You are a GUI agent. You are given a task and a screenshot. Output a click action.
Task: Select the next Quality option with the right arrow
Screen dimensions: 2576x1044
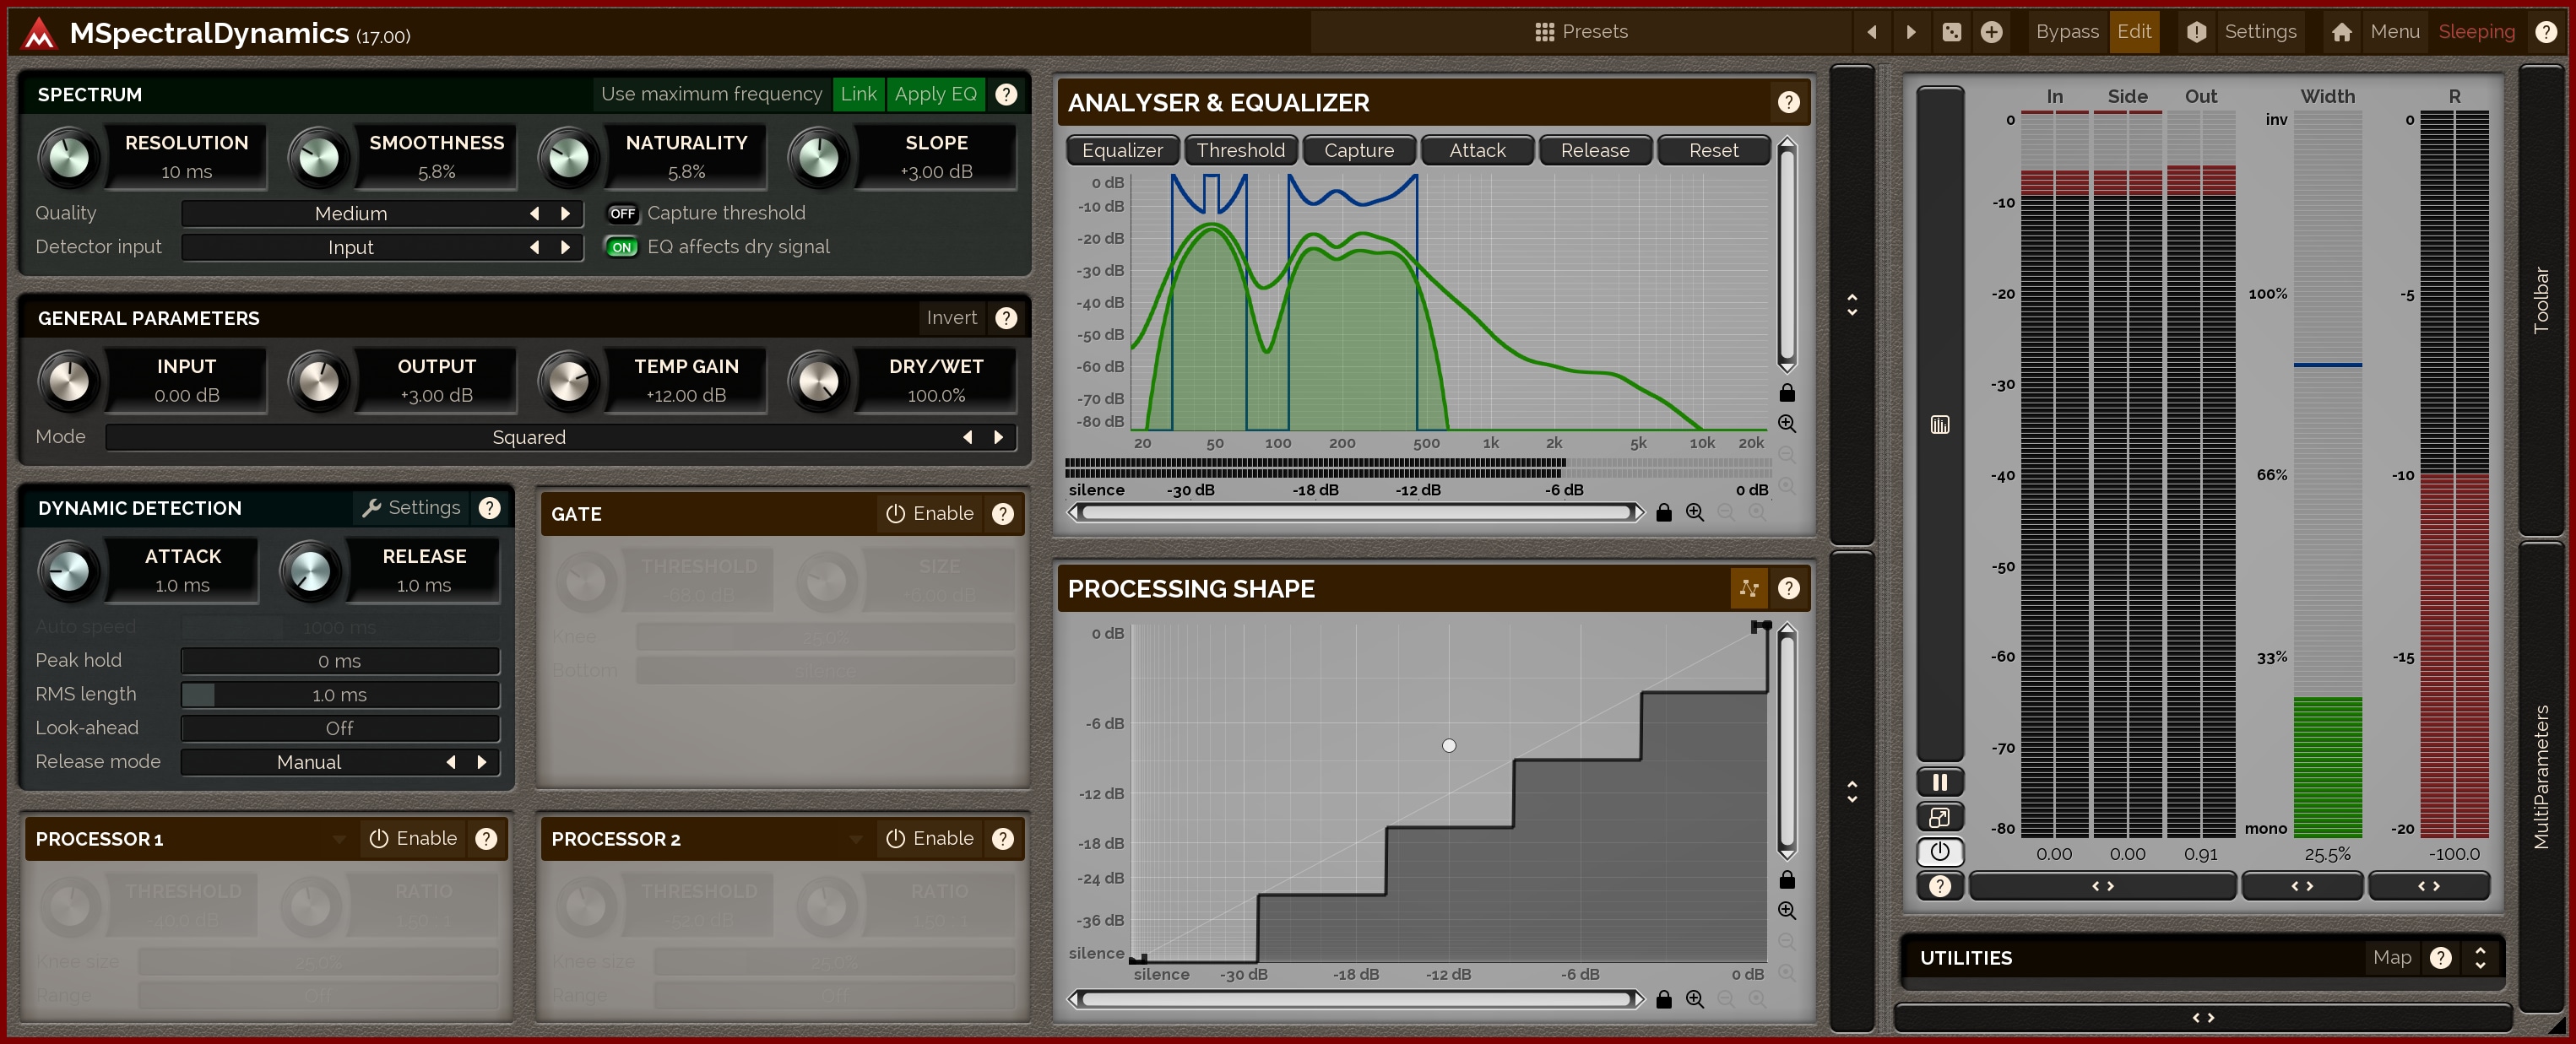coord(566,213)
